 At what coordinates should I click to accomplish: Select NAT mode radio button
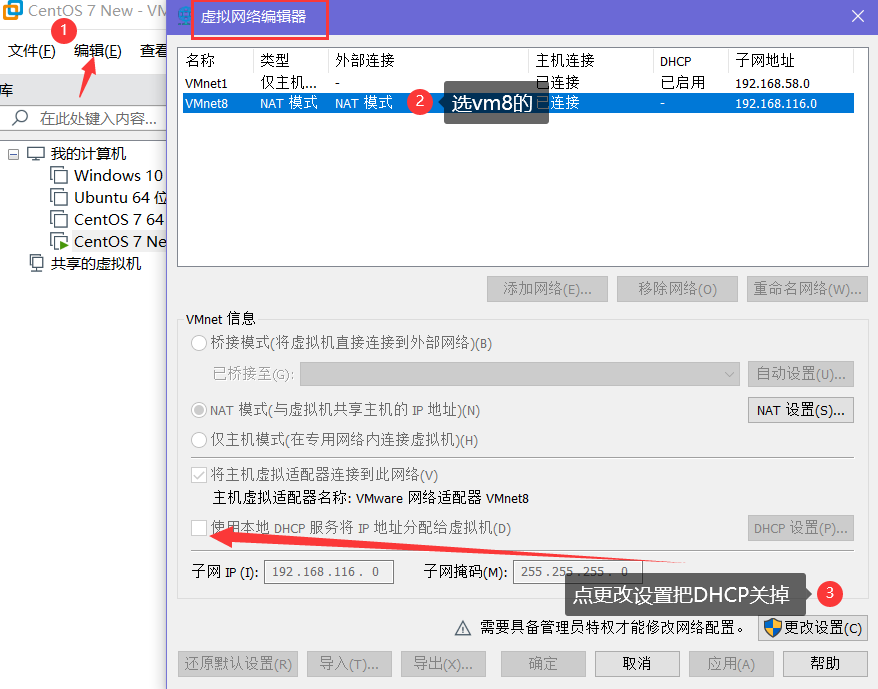click(x=199, y=410)
